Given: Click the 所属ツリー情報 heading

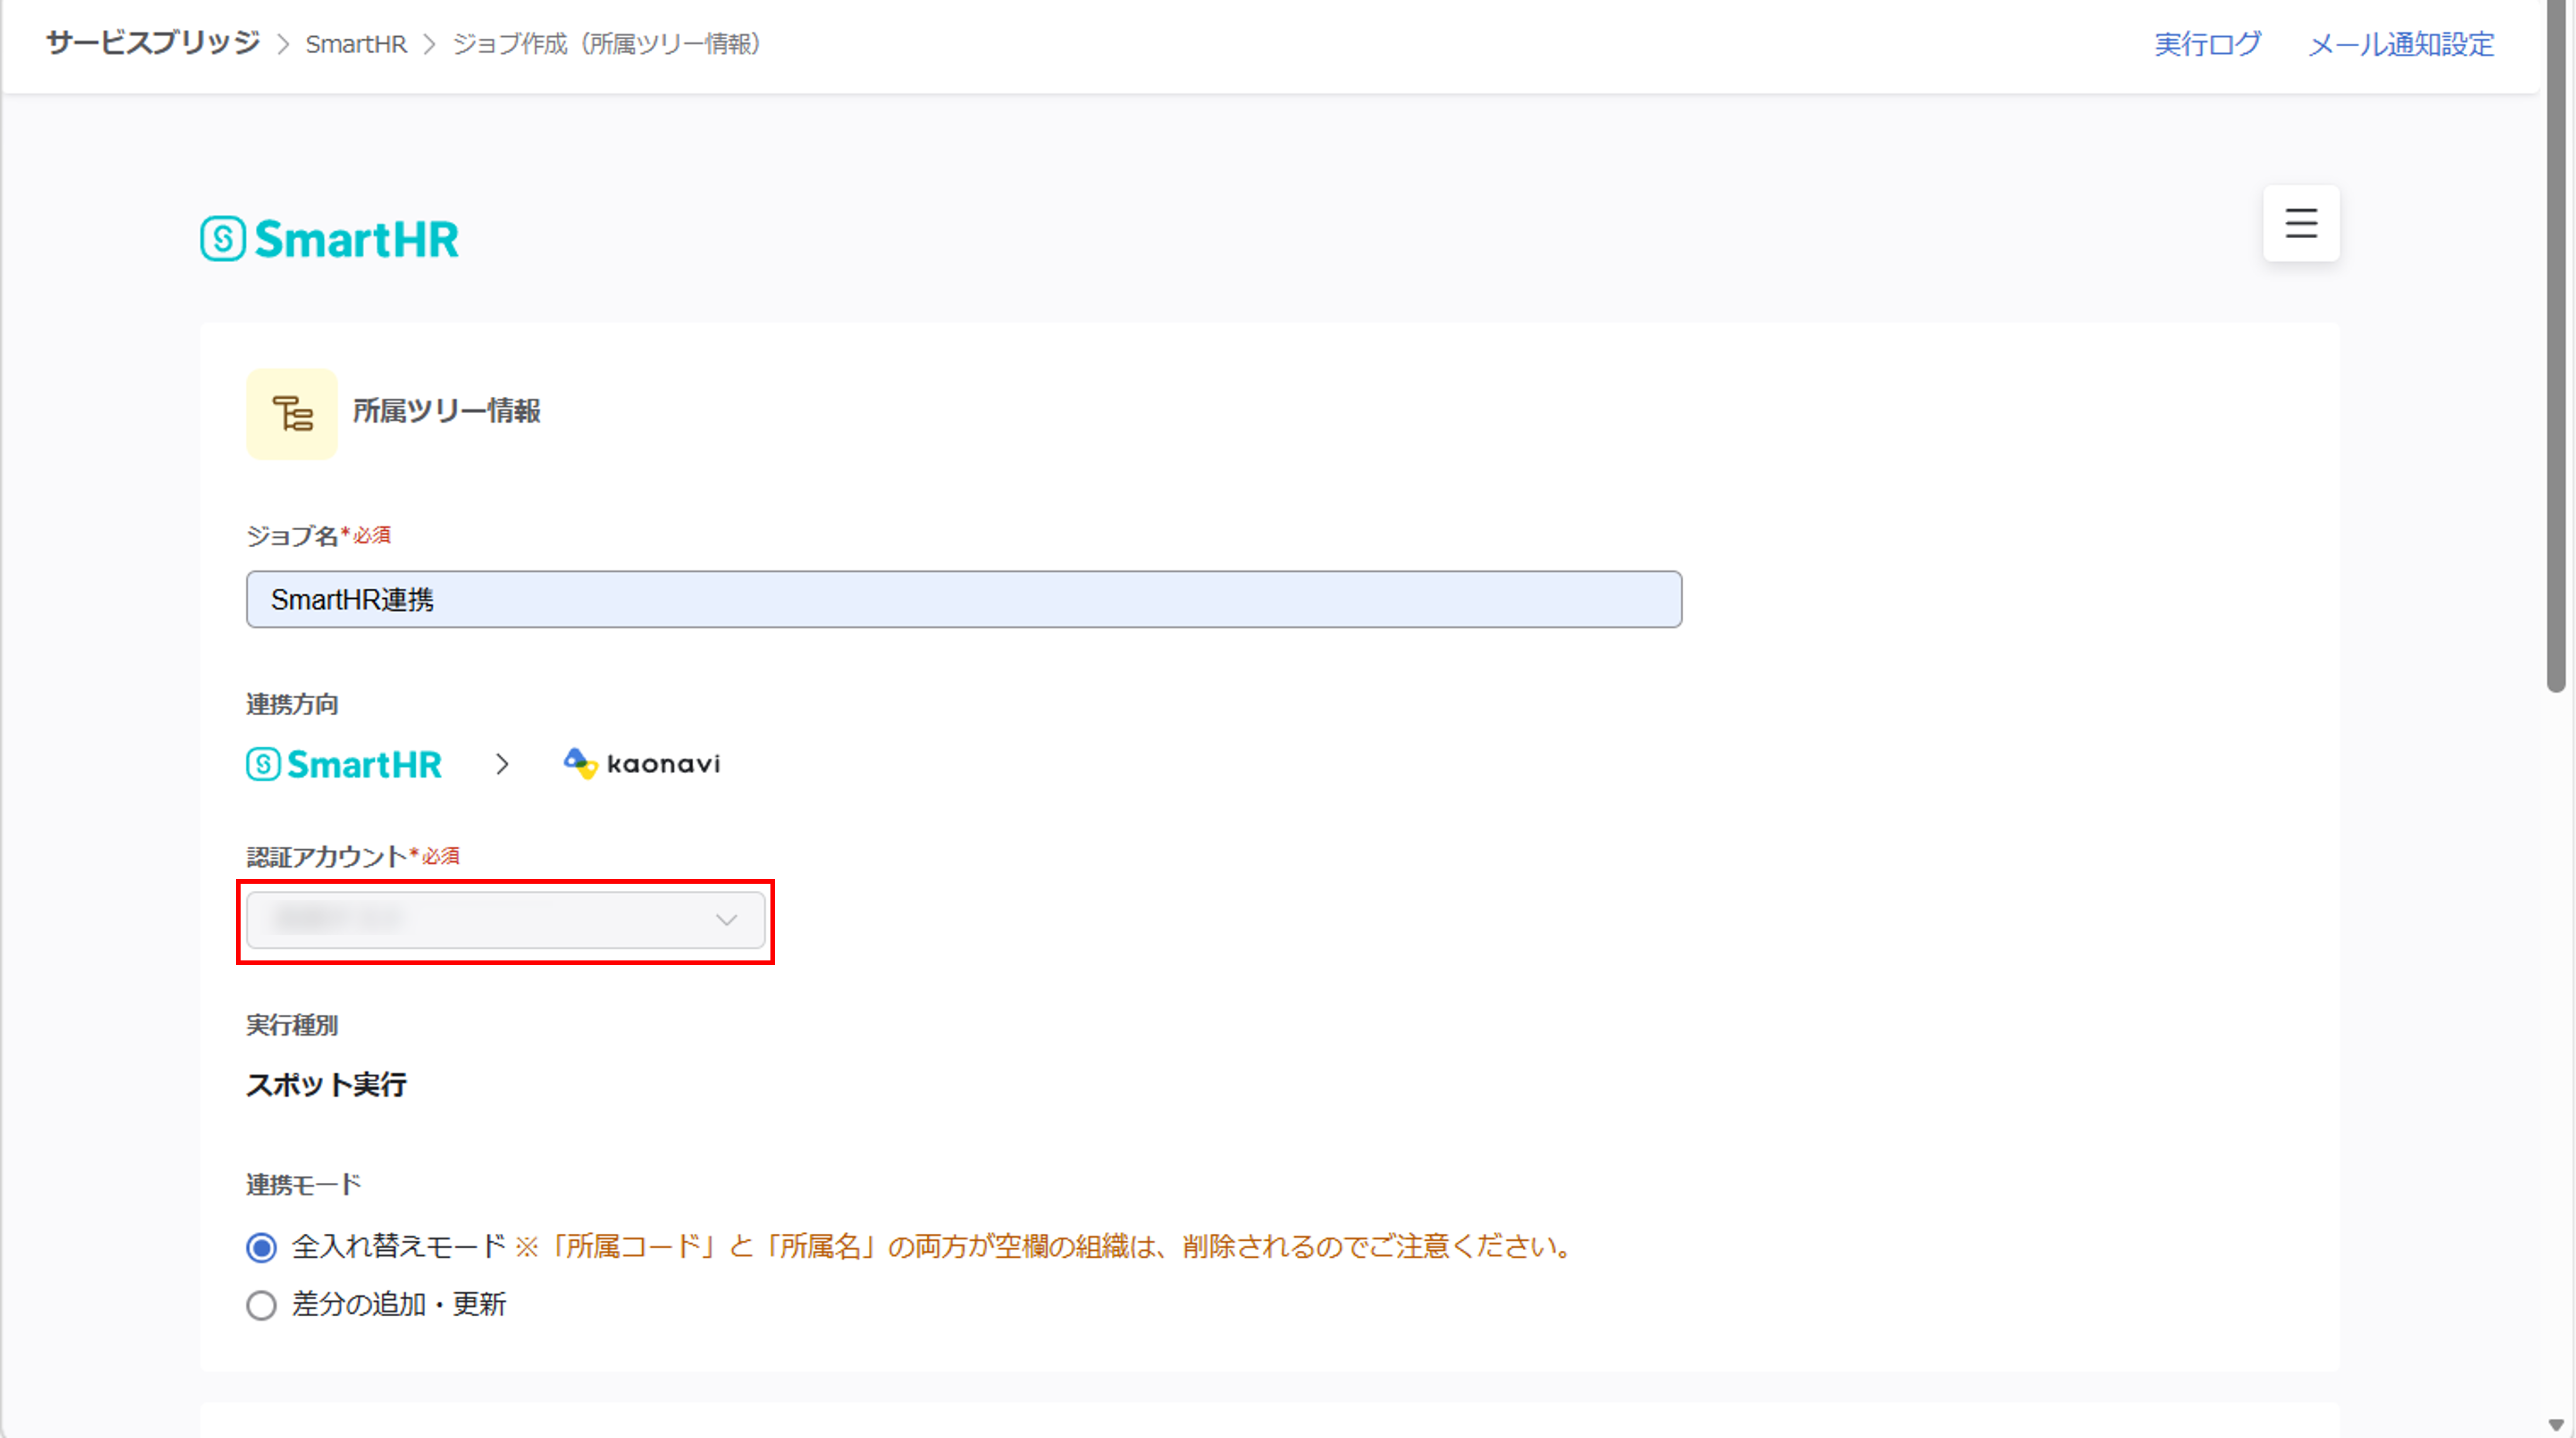Looking at the screenshot, I should (446, 411).
